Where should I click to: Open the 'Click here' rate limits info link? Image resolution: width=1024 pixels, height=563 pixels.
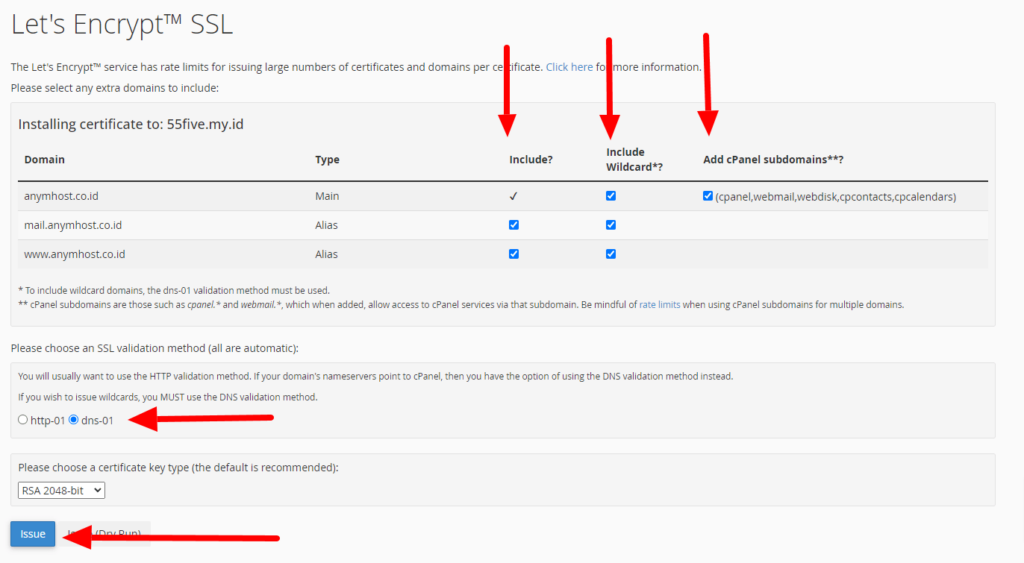pyautogui.click(x=569, y=67)
